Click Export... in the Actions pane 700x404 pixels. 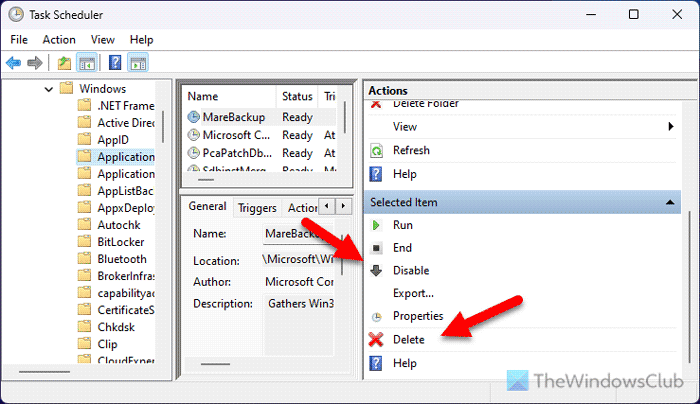[x=413, y=293]
